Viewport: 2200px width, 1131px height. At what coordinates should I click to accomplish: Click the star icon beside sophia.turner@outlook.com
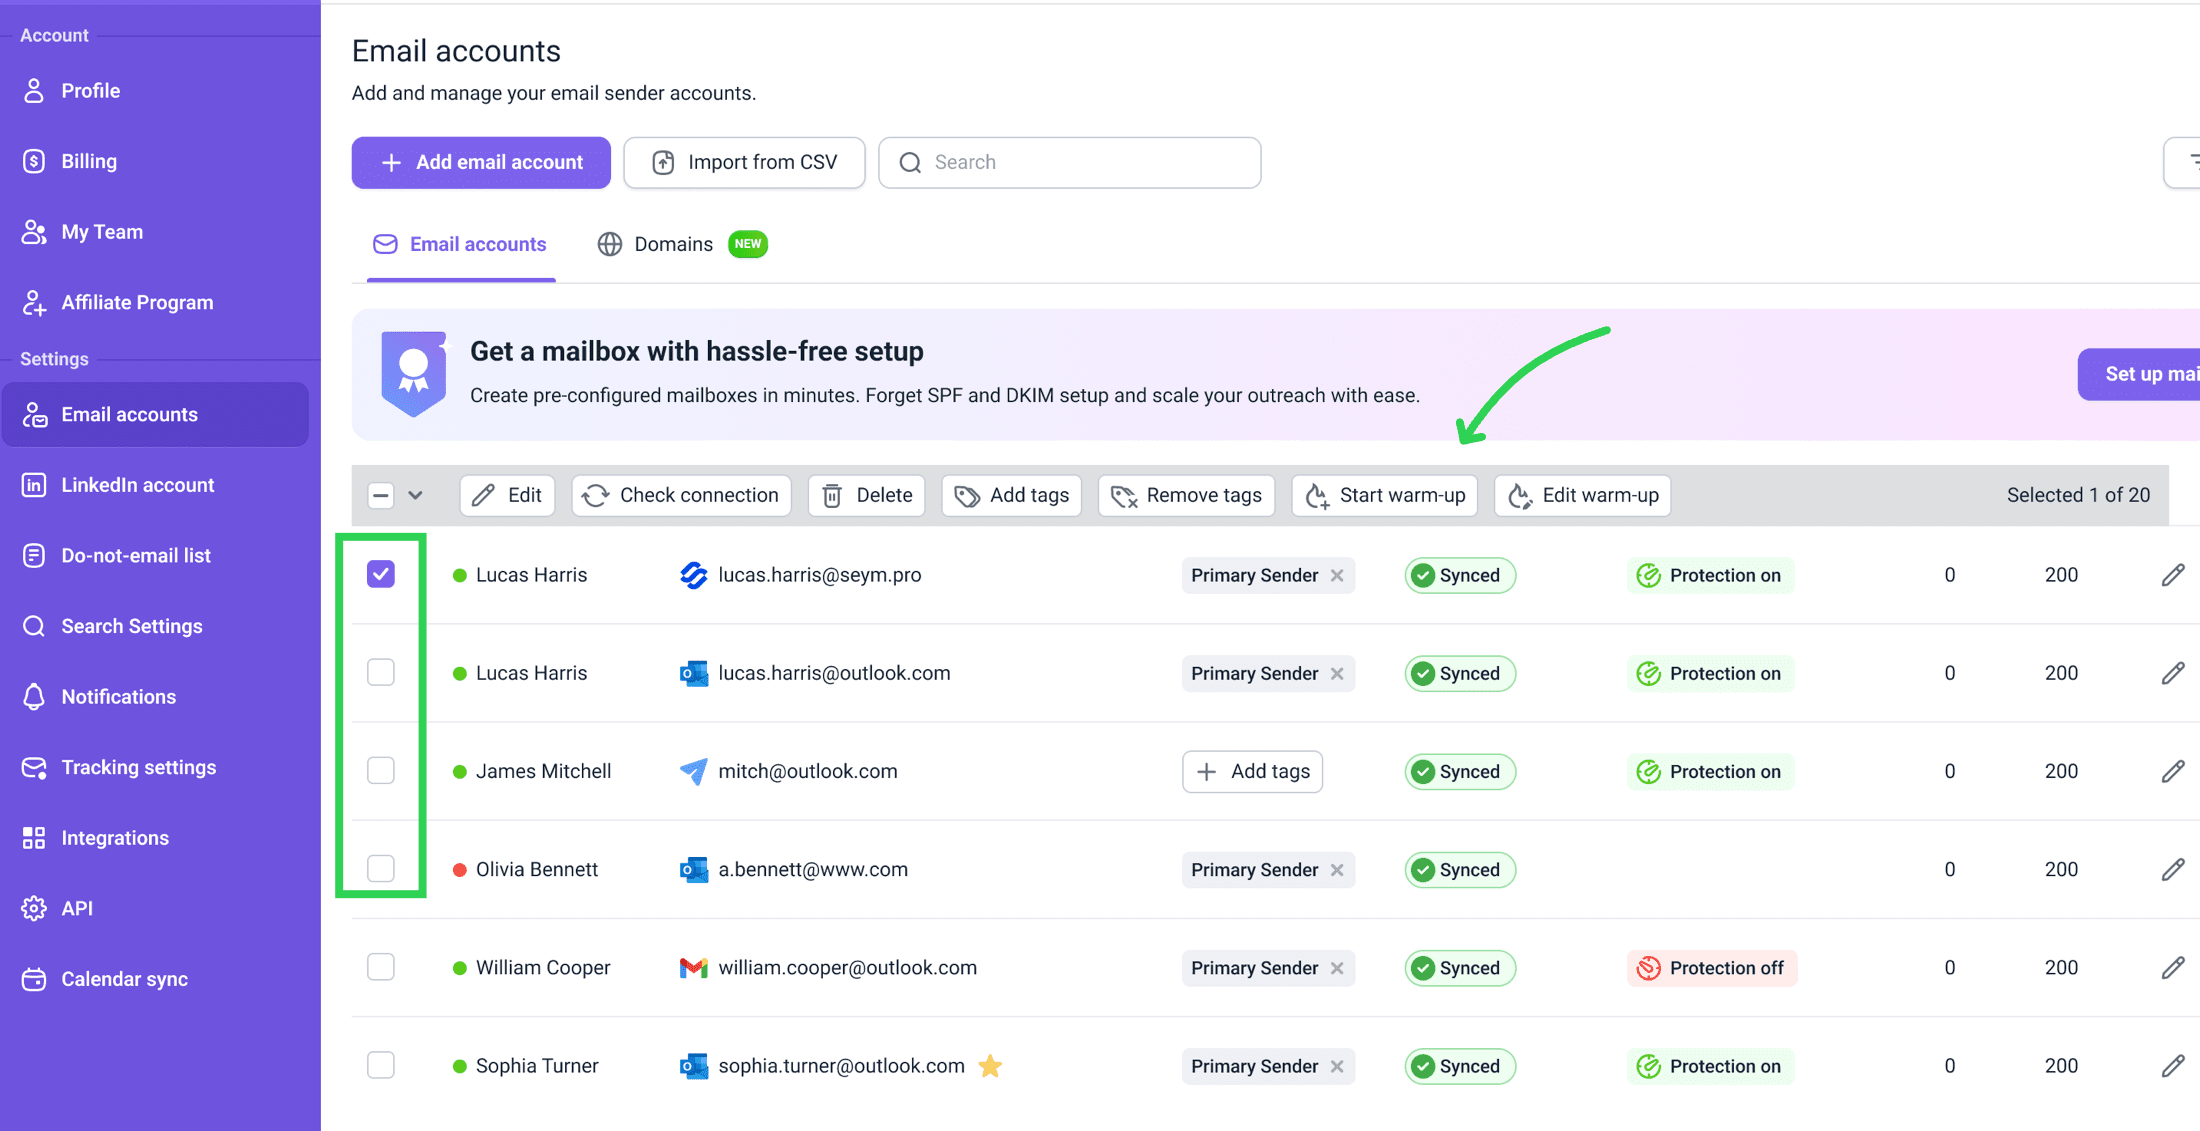coord(990,1066)
